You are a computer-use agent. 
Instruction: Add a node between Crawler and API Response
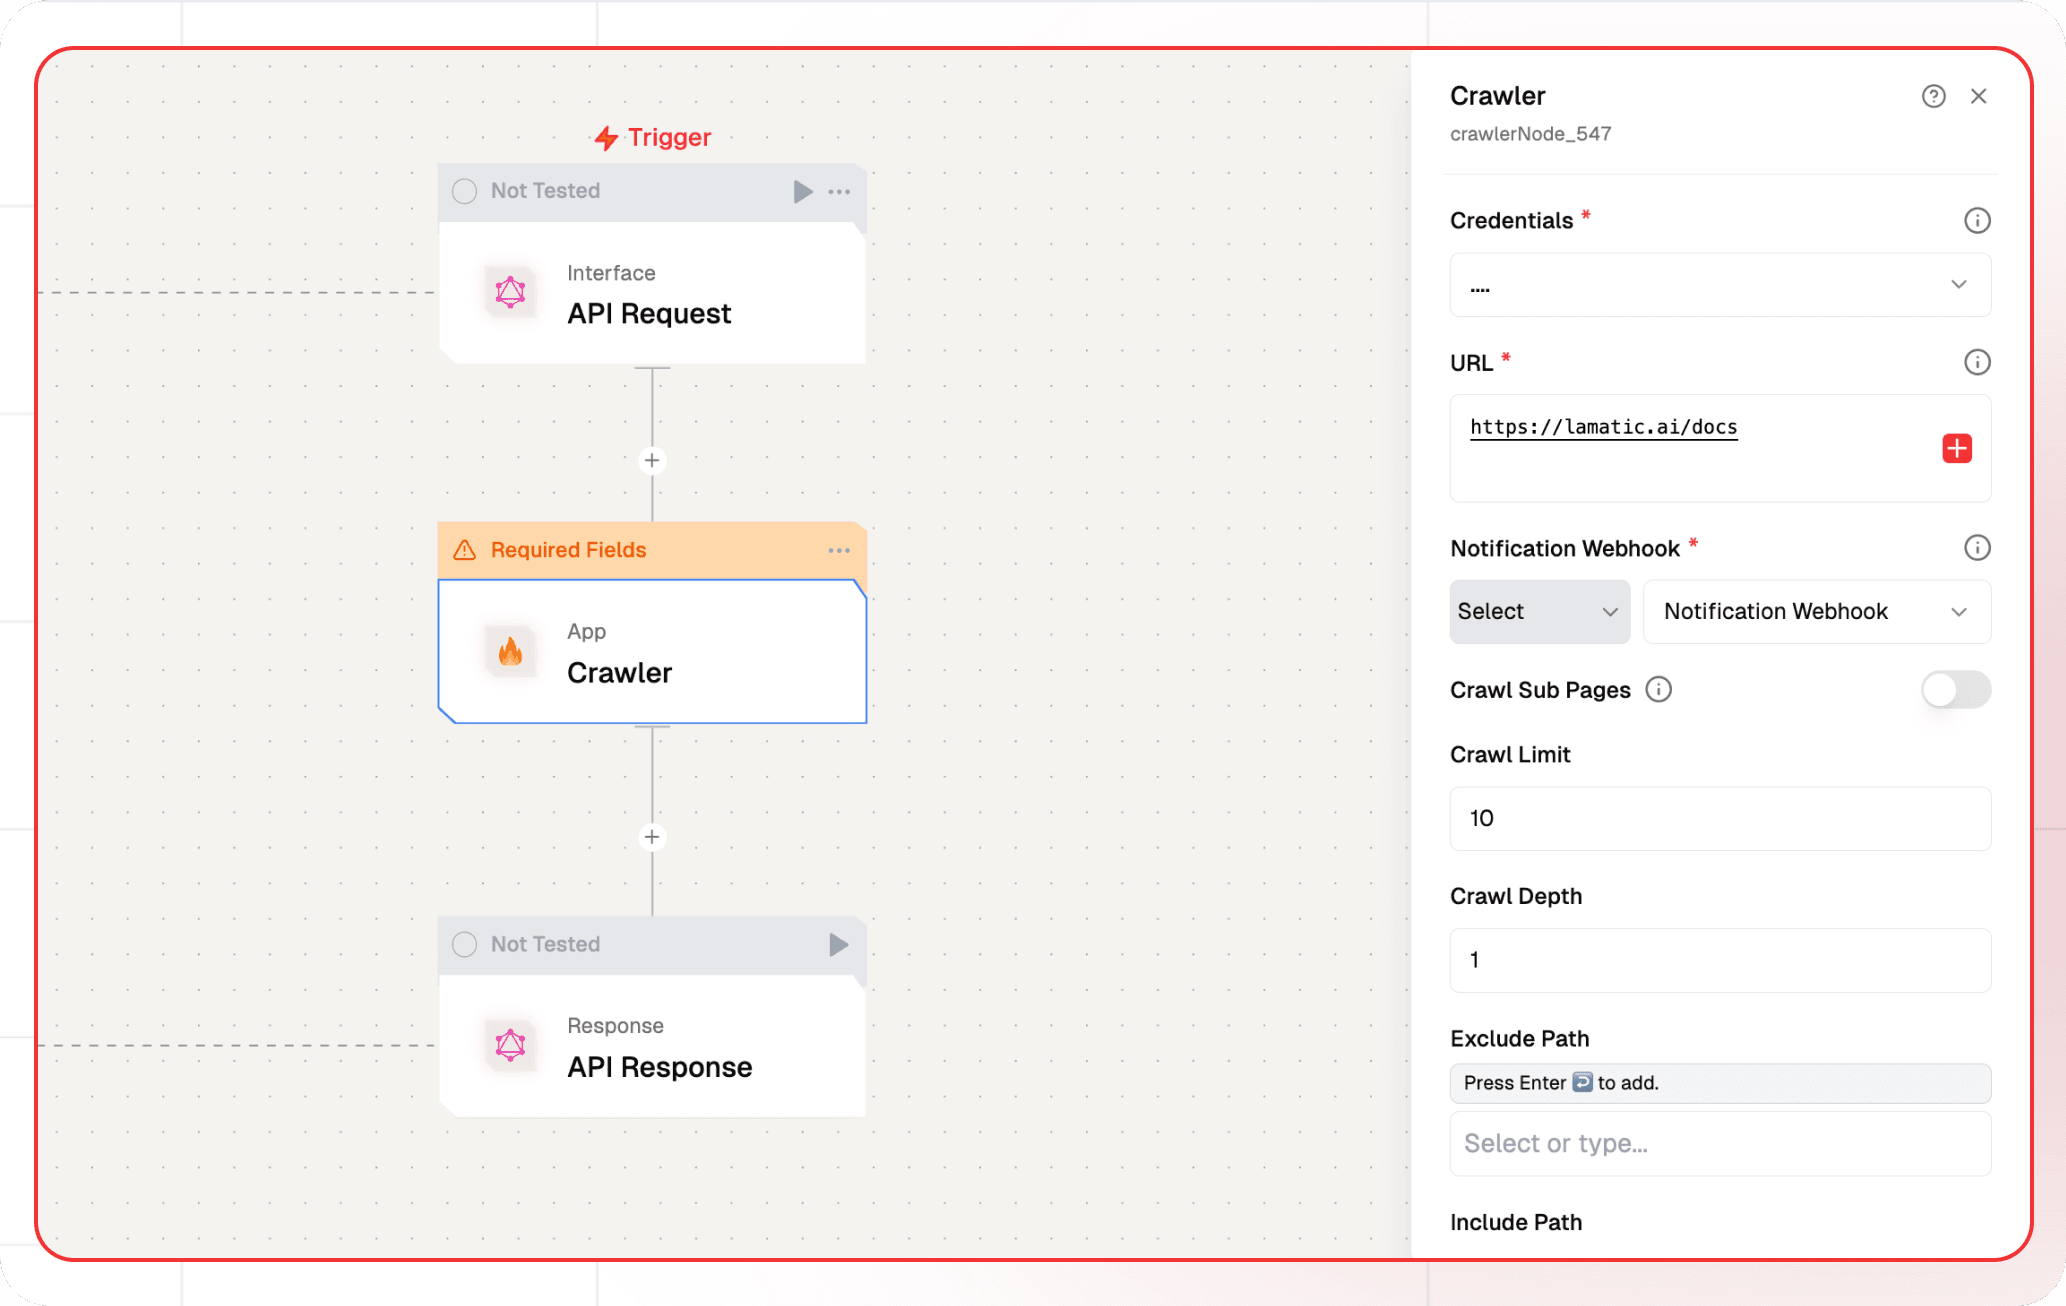652,837
